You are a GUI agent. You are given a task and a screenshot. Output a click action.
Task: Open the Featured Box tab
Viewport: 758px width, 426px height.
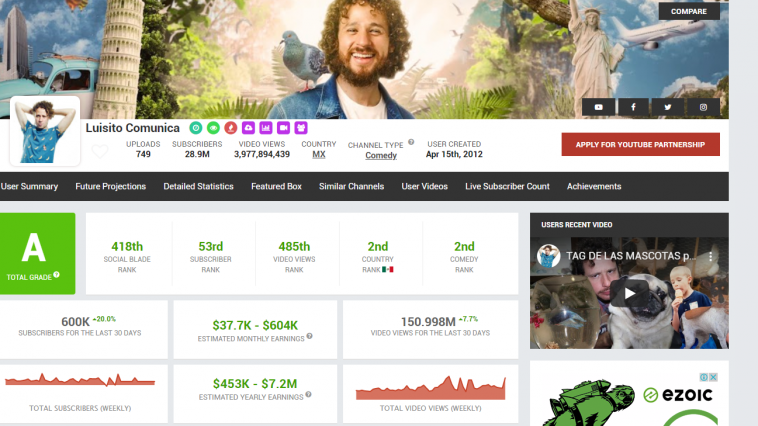point(277,186)
